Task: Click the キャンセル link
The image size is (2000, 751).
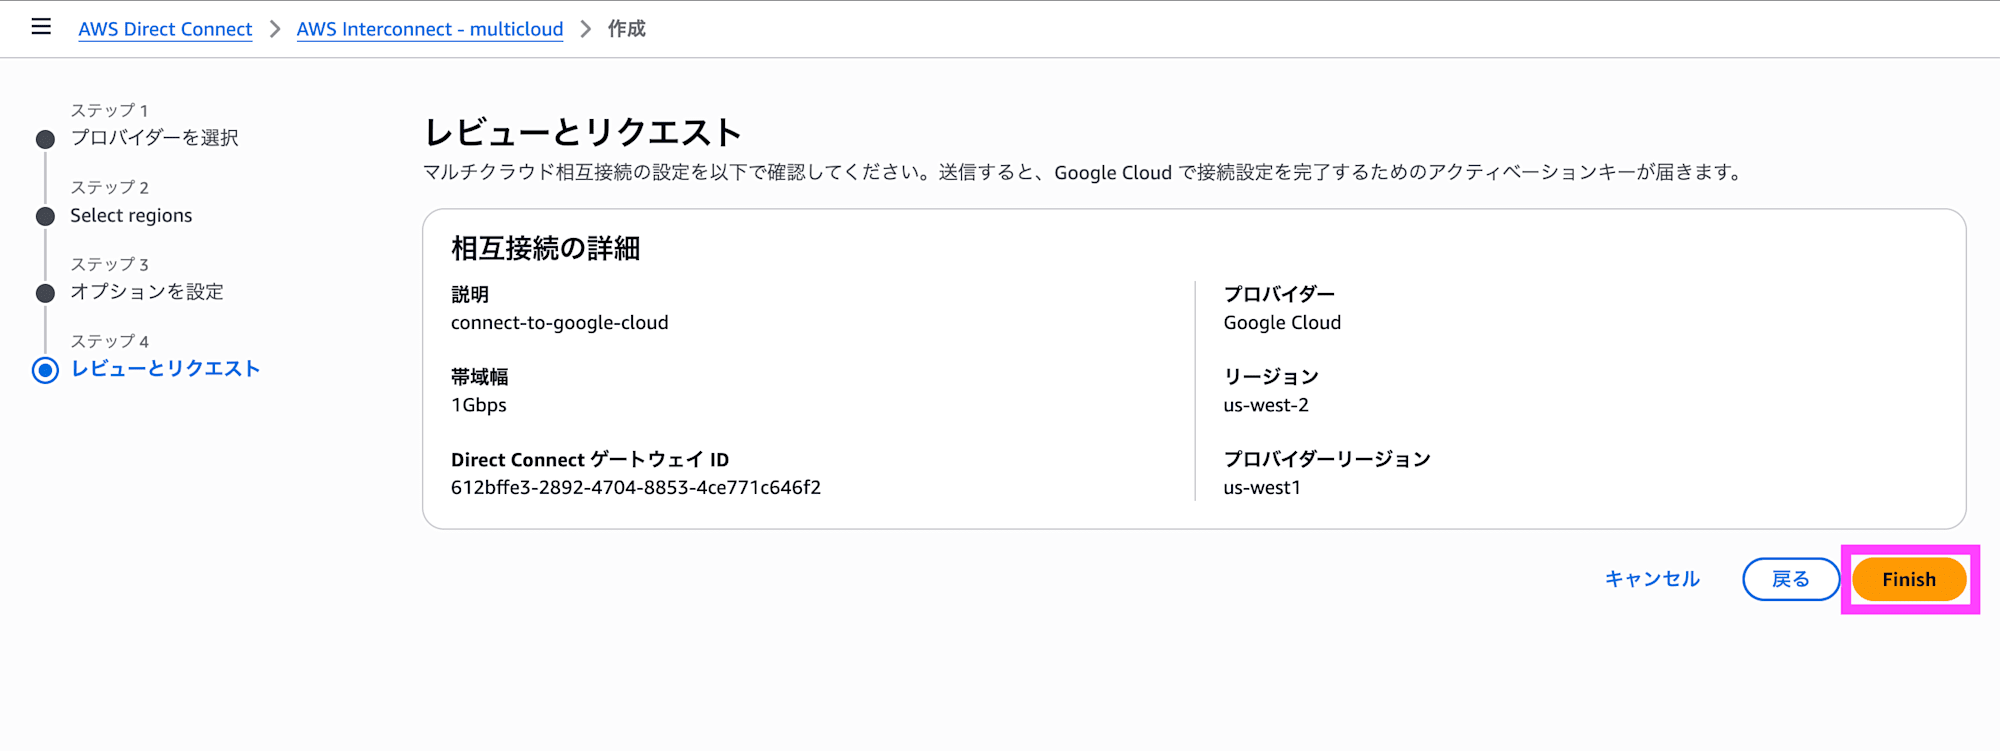Action: pyautogui.click(x=1652, y=579)
